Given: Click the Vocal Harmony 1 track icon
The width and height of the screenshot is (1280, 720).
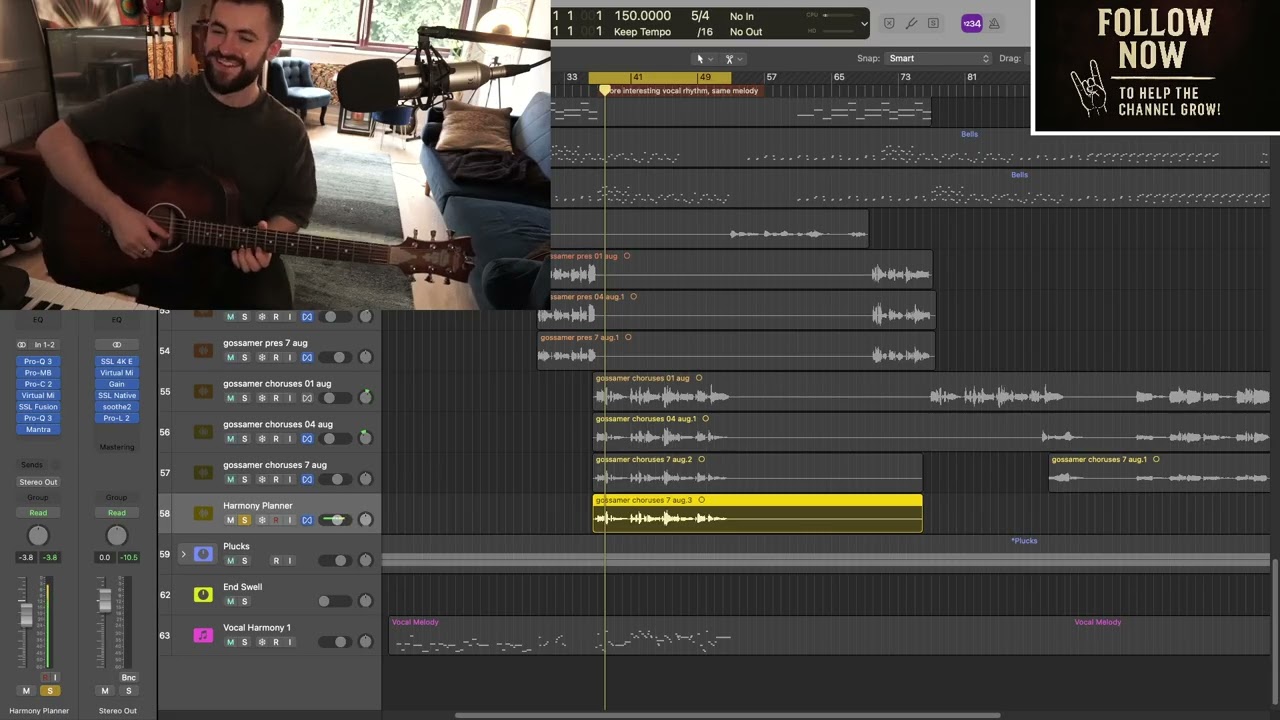Looking at the screenshot, I should [x=203, y=635].
